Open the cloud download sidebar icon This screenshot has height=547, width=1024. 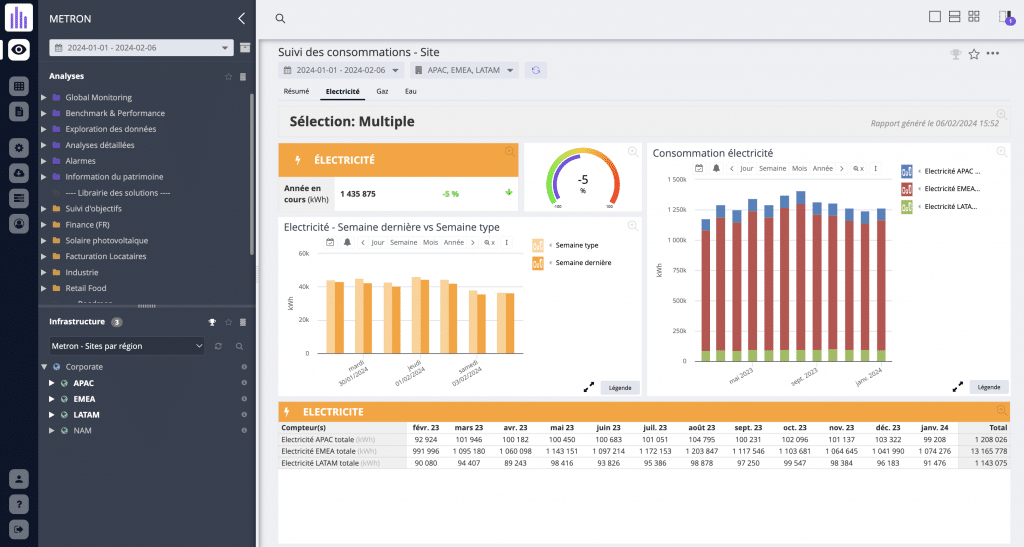tap(19, 173)
